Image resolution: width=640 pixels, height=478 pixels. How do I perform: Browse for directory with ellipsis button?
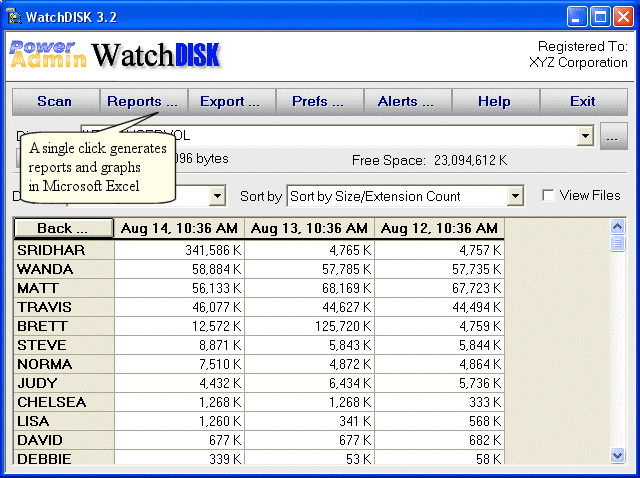coord(613,136)
